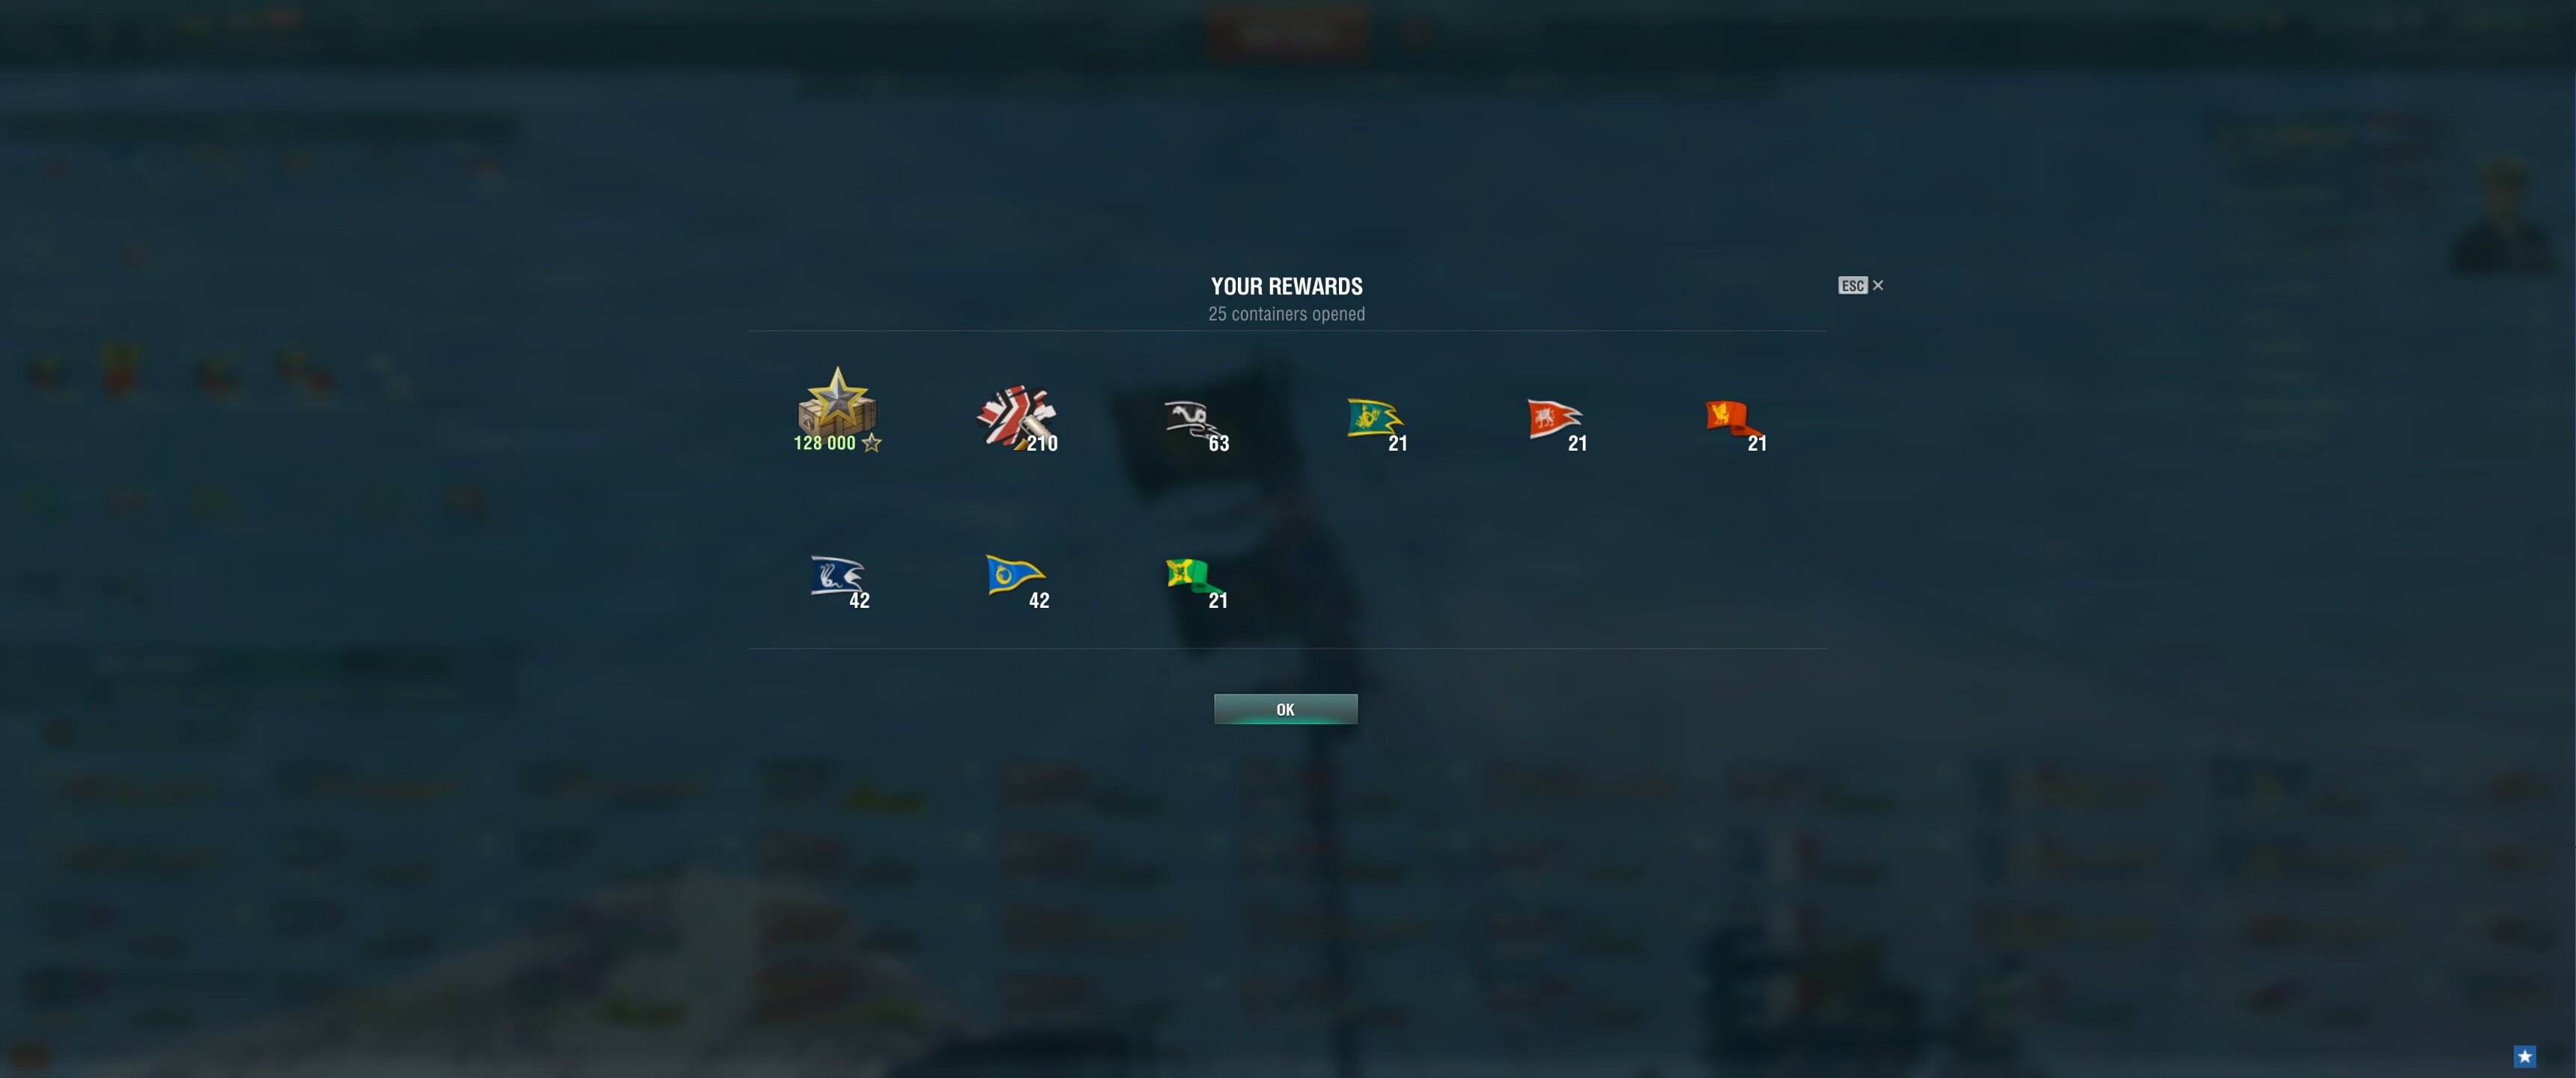
Task: Click the 25 containers opened subtitle
Action: point(1286,314)
